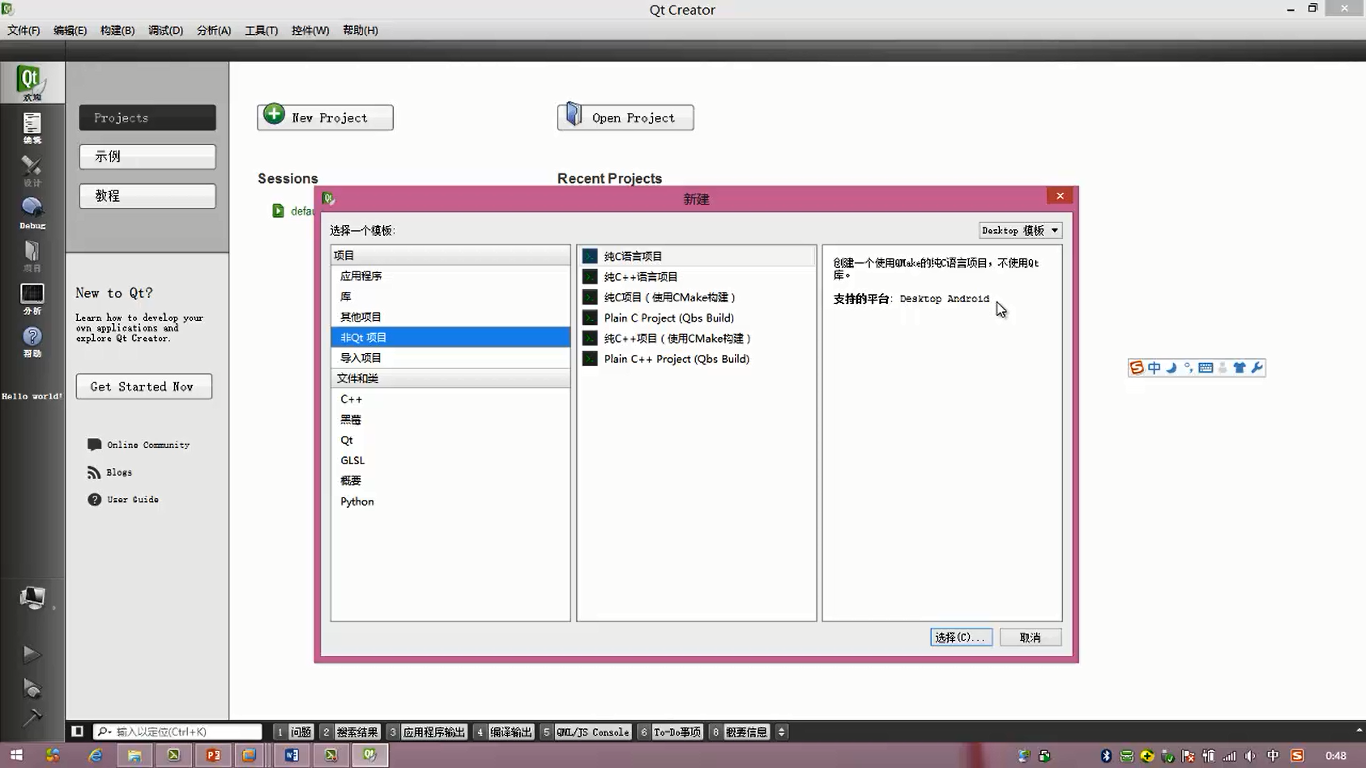1366x768 pixels.
Task: Click the kit selector monitor icon
Action: pyautogui.click(x=32, y=597)
